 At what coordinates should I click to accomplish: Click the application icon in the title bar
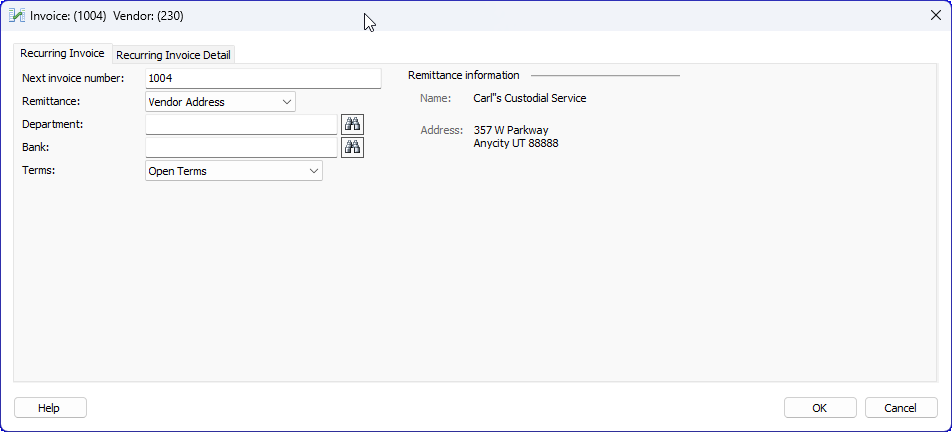point(17,16)
